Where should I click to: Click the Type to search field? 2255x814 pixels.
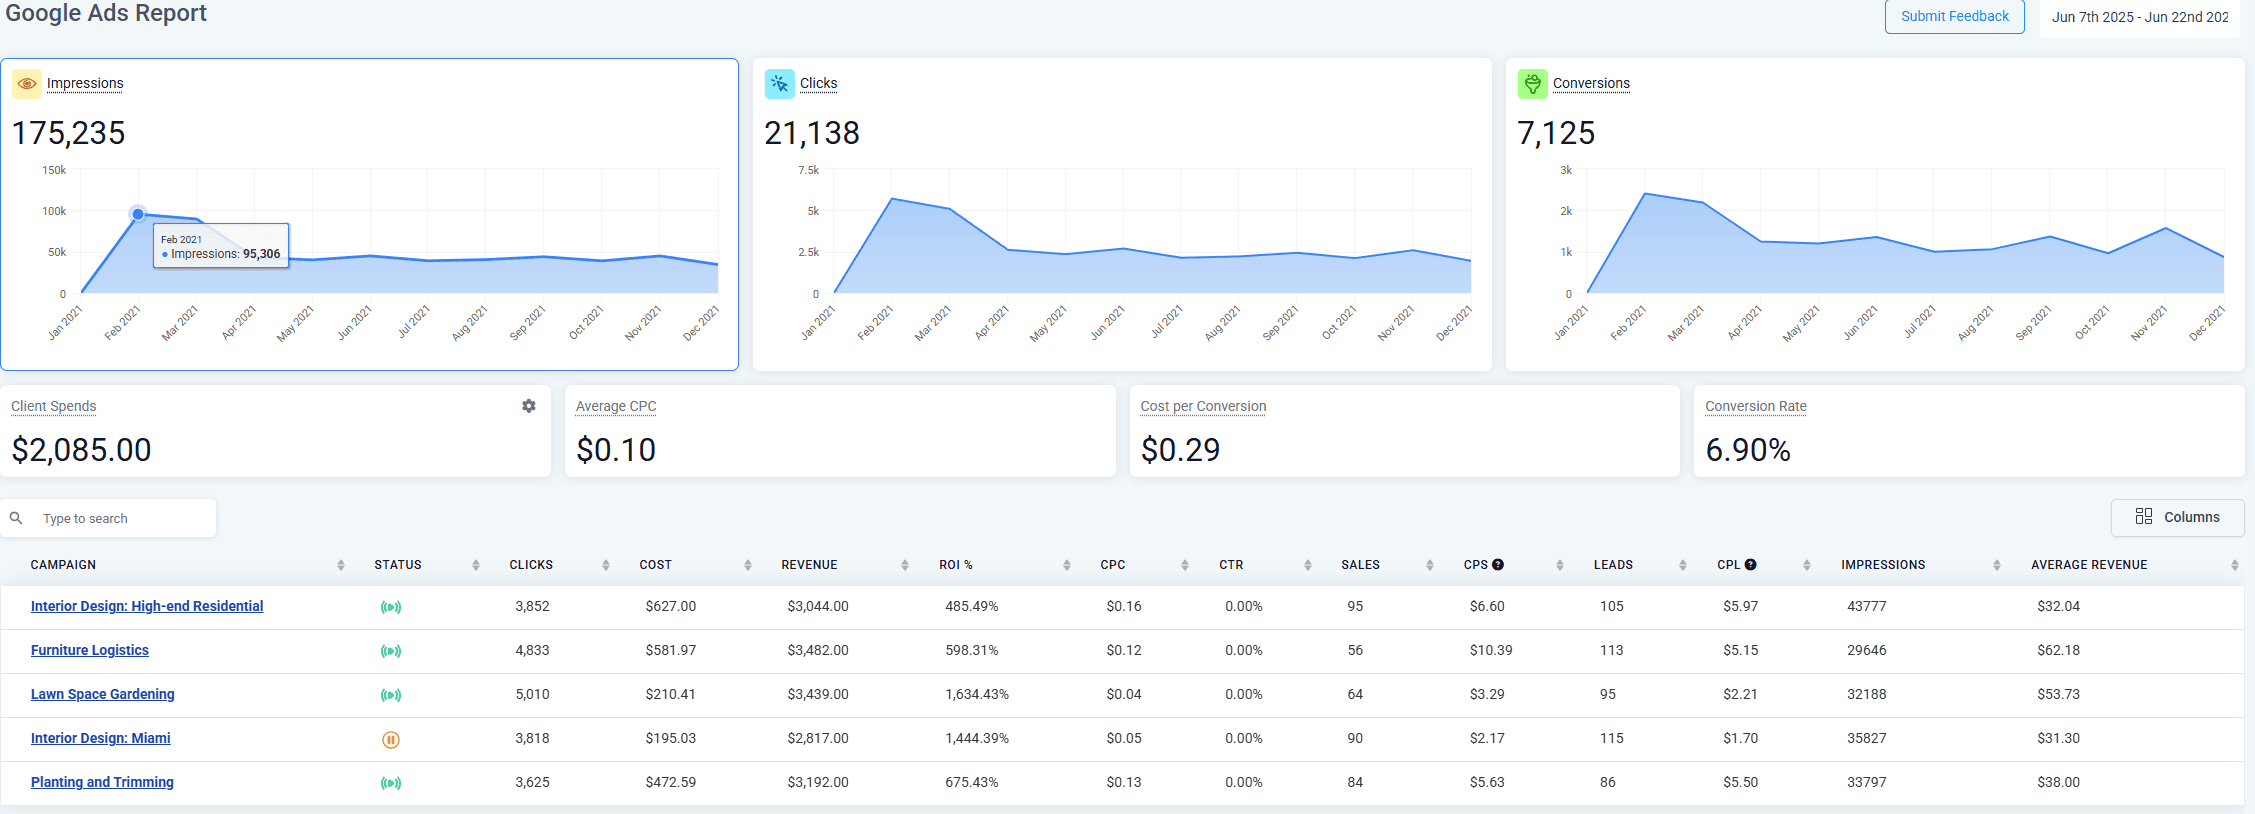coord(108,518)
